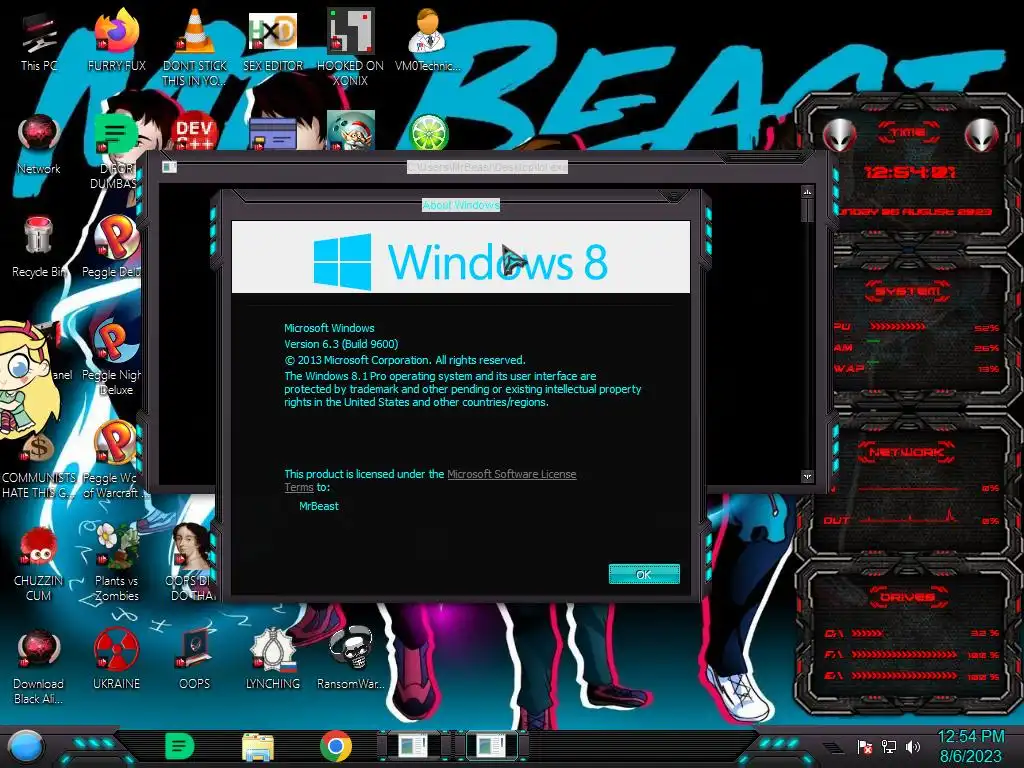Click the right alien head on TIME gadget
Screen dimensions: 1024x768
(982, 136)
